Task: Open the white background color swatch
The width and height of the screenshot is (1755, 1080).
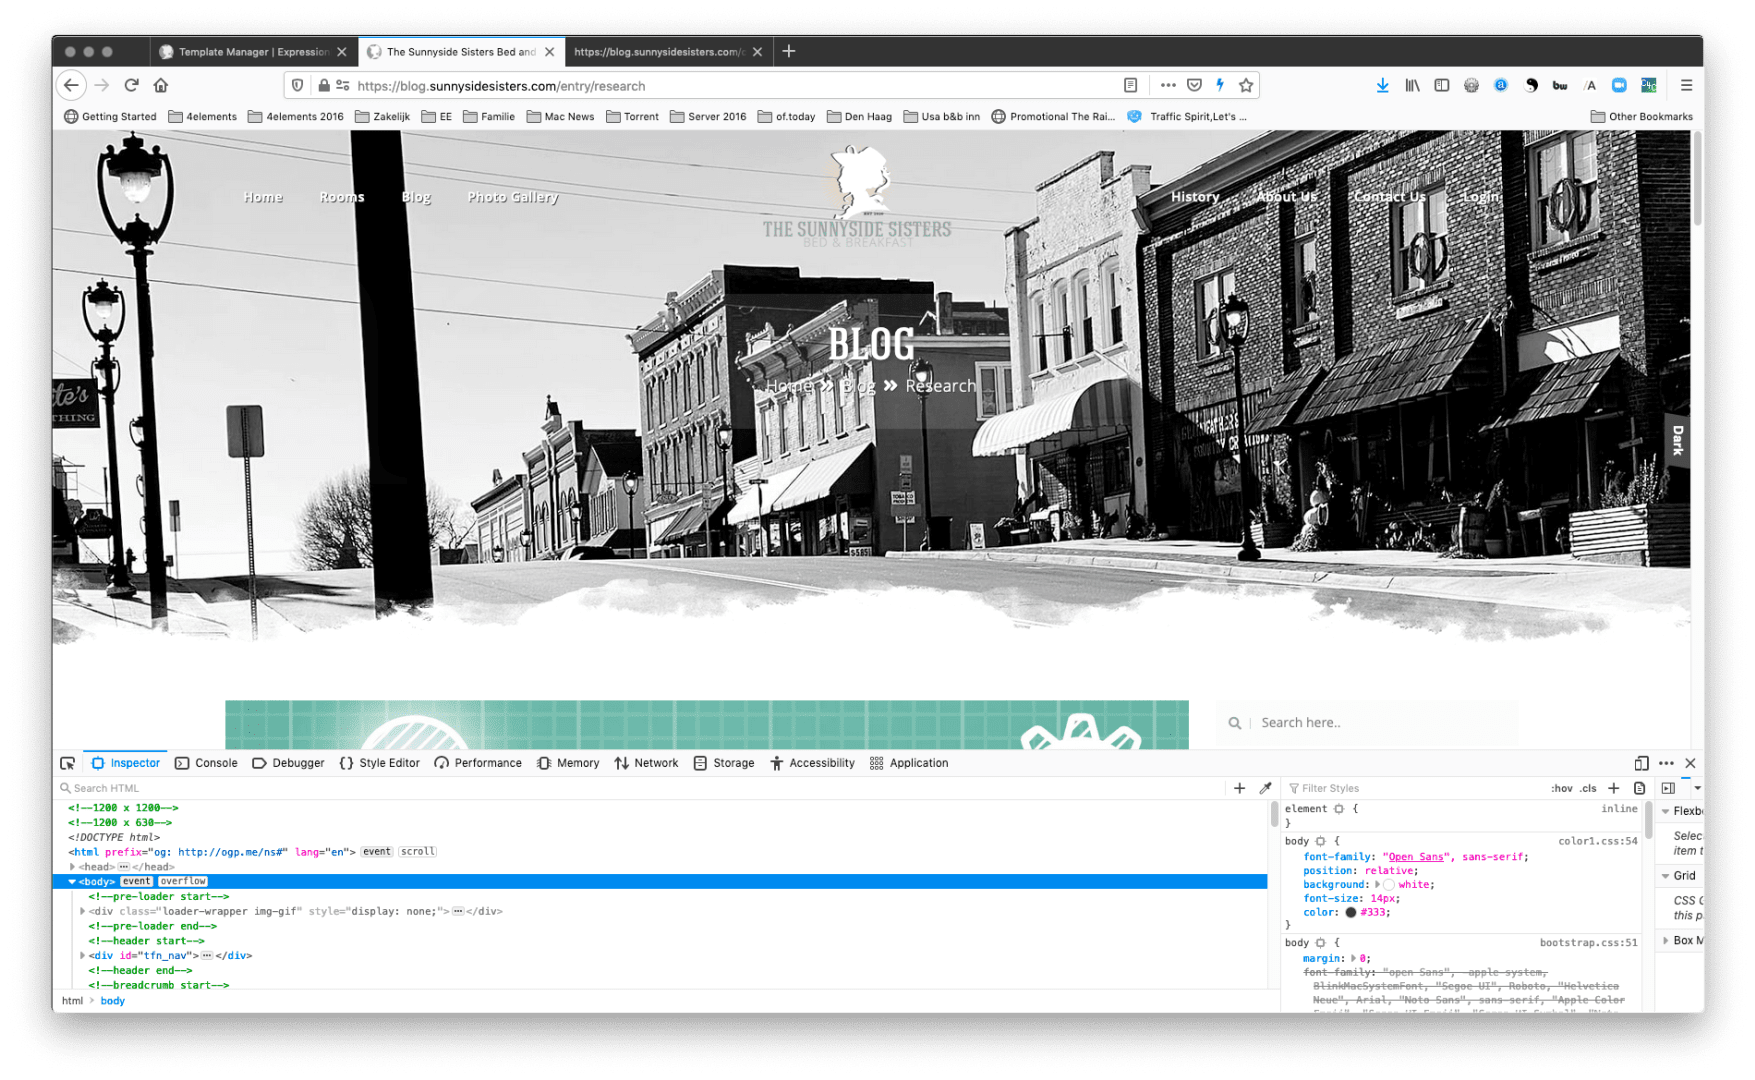Action: pos(1389,885)
